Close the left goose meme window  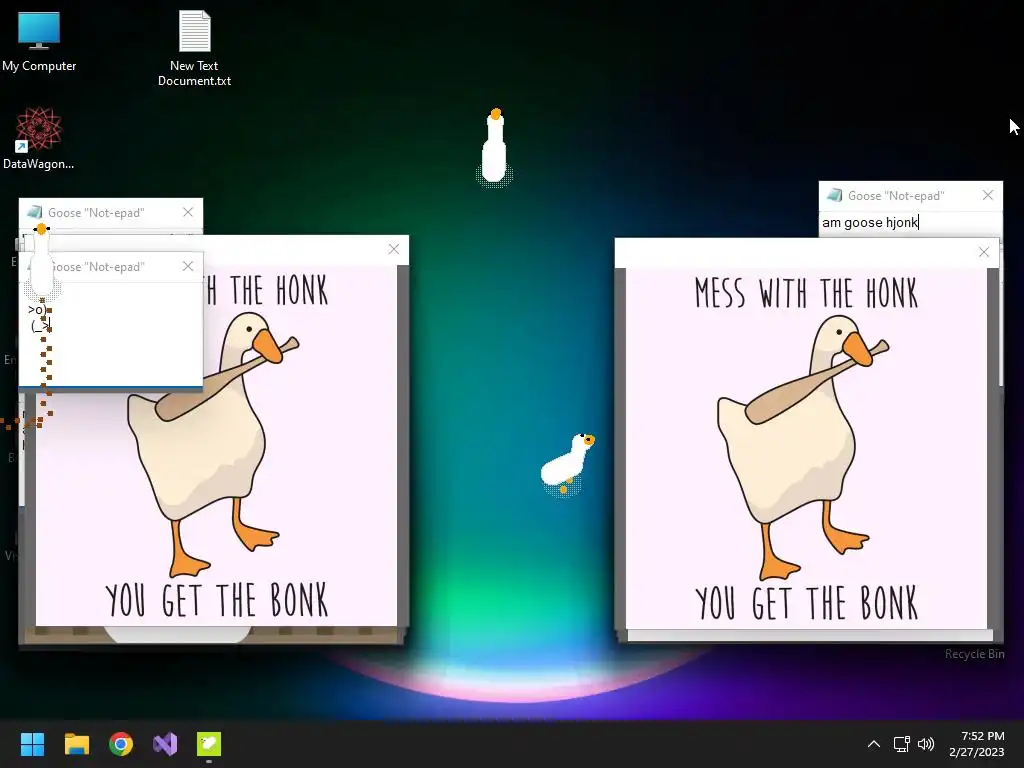pos(393,249)
